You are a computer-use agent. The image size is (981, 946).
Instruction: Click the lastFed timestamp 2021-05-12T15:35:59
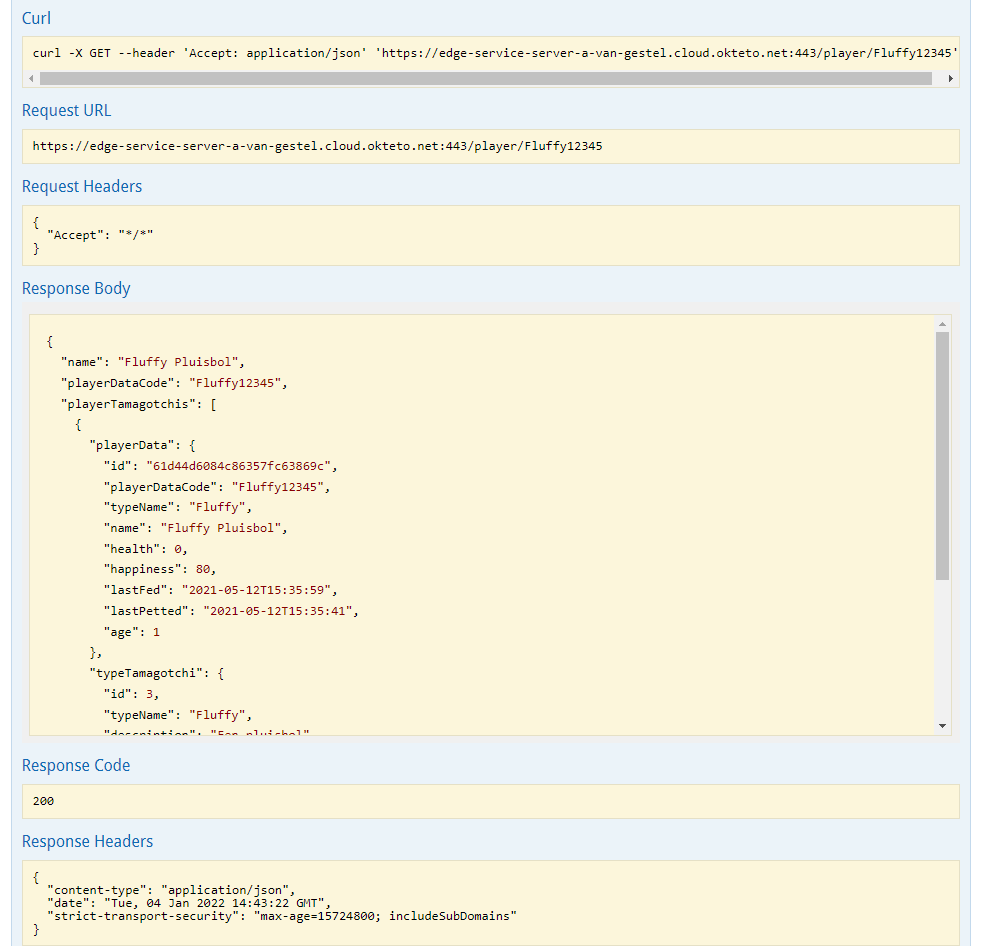tap(256, 590)
